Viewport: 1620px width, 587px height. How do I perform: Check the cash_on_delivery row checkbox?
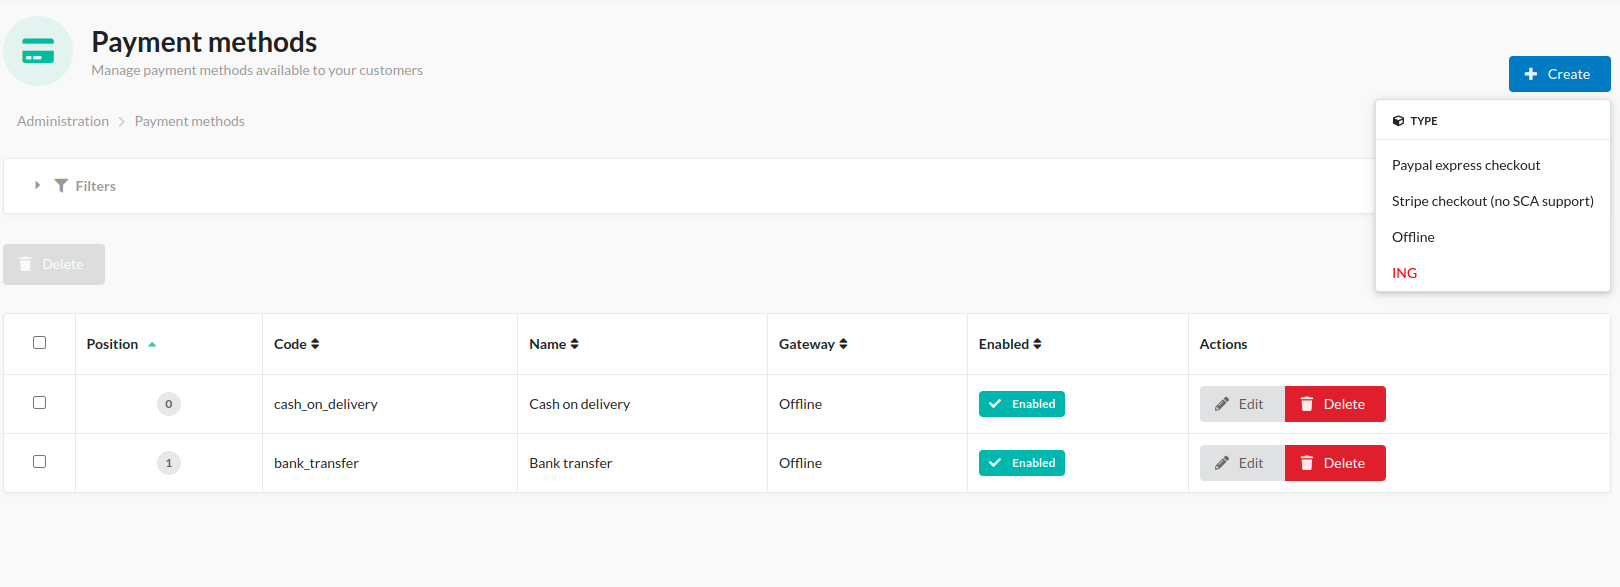coord(40,403)
